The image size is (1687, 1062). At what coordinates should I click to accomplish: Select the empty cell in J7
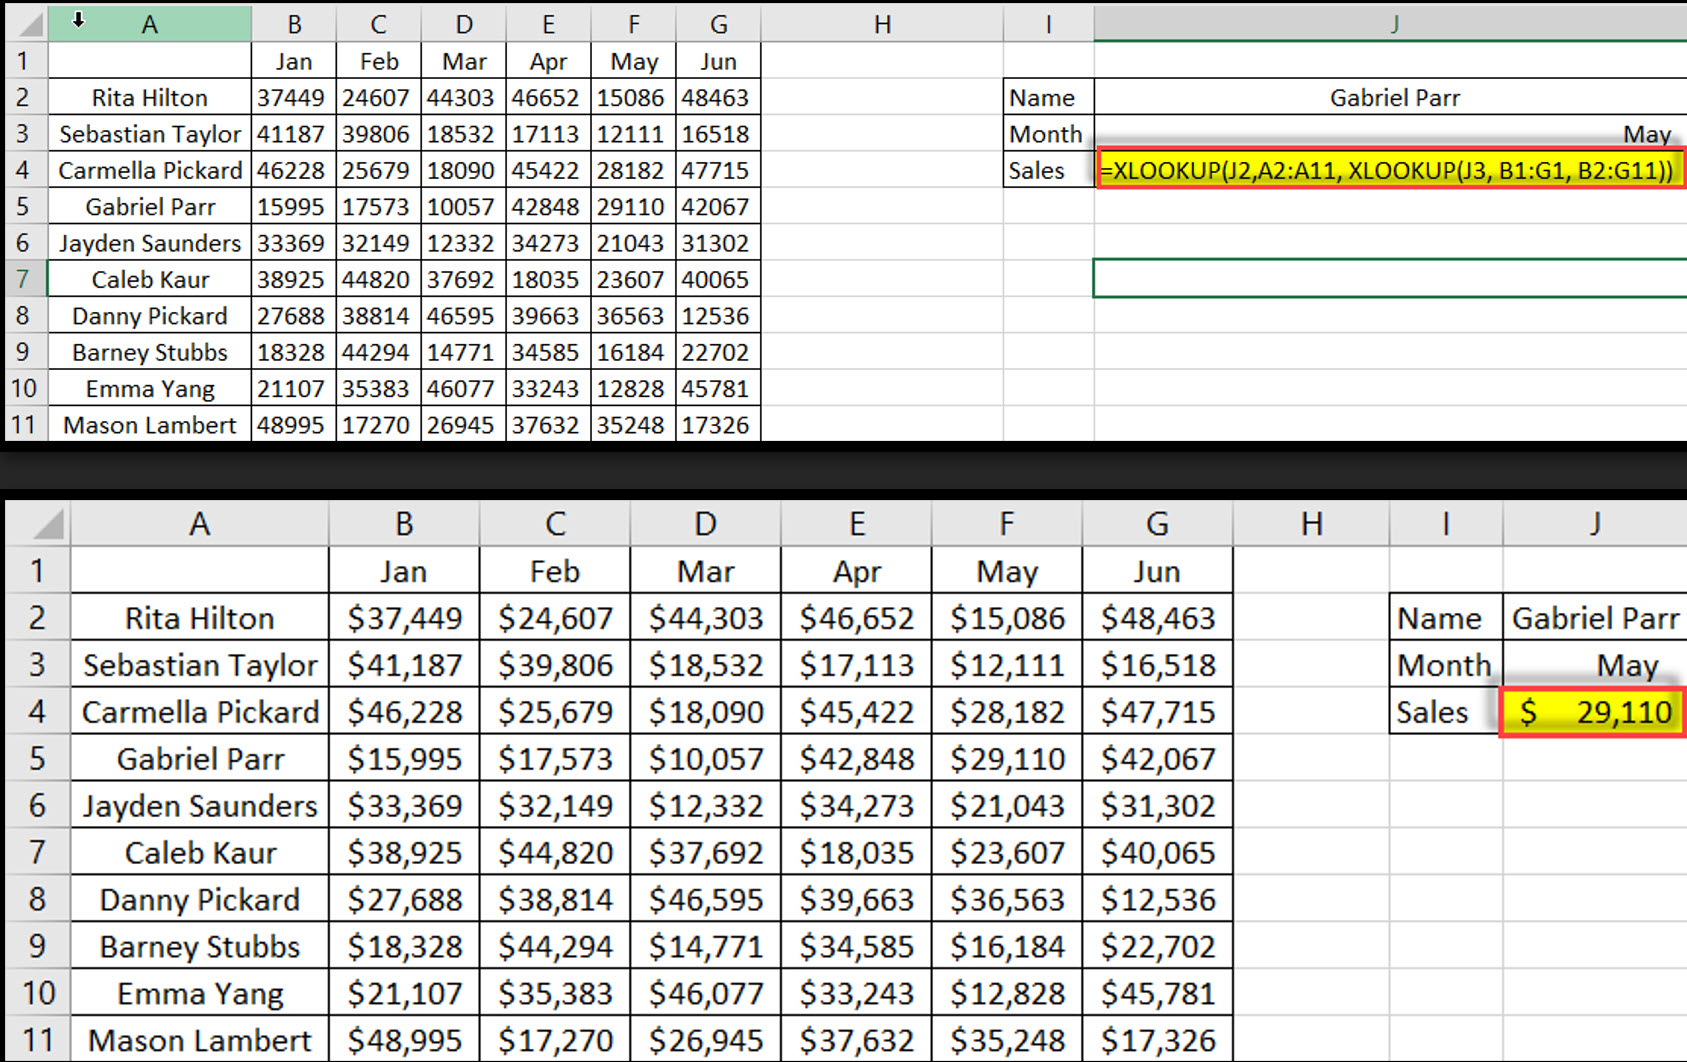(1390, 279)
